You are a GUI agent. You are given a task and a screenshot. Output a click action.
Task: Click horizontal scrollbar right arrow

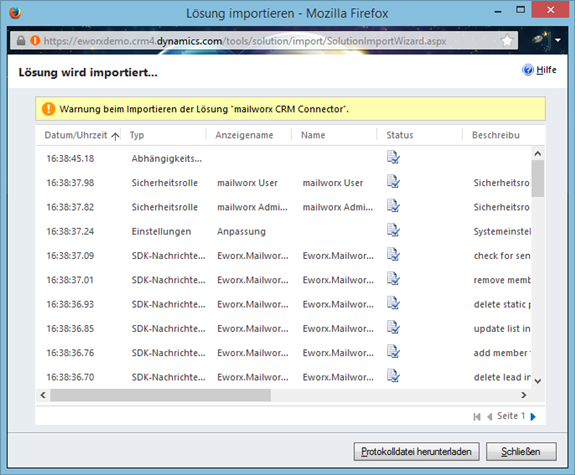[524, 395]
